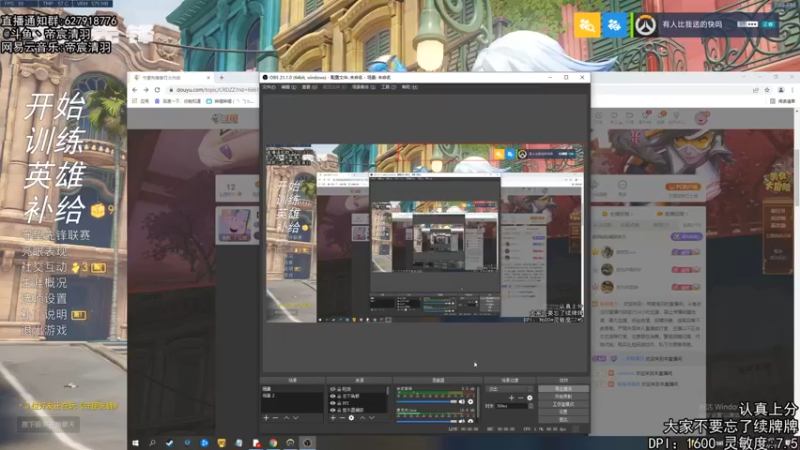Open settings gear for 台式音响 mixer channel
The image size is (800, 450).
(x=470, y=402)
